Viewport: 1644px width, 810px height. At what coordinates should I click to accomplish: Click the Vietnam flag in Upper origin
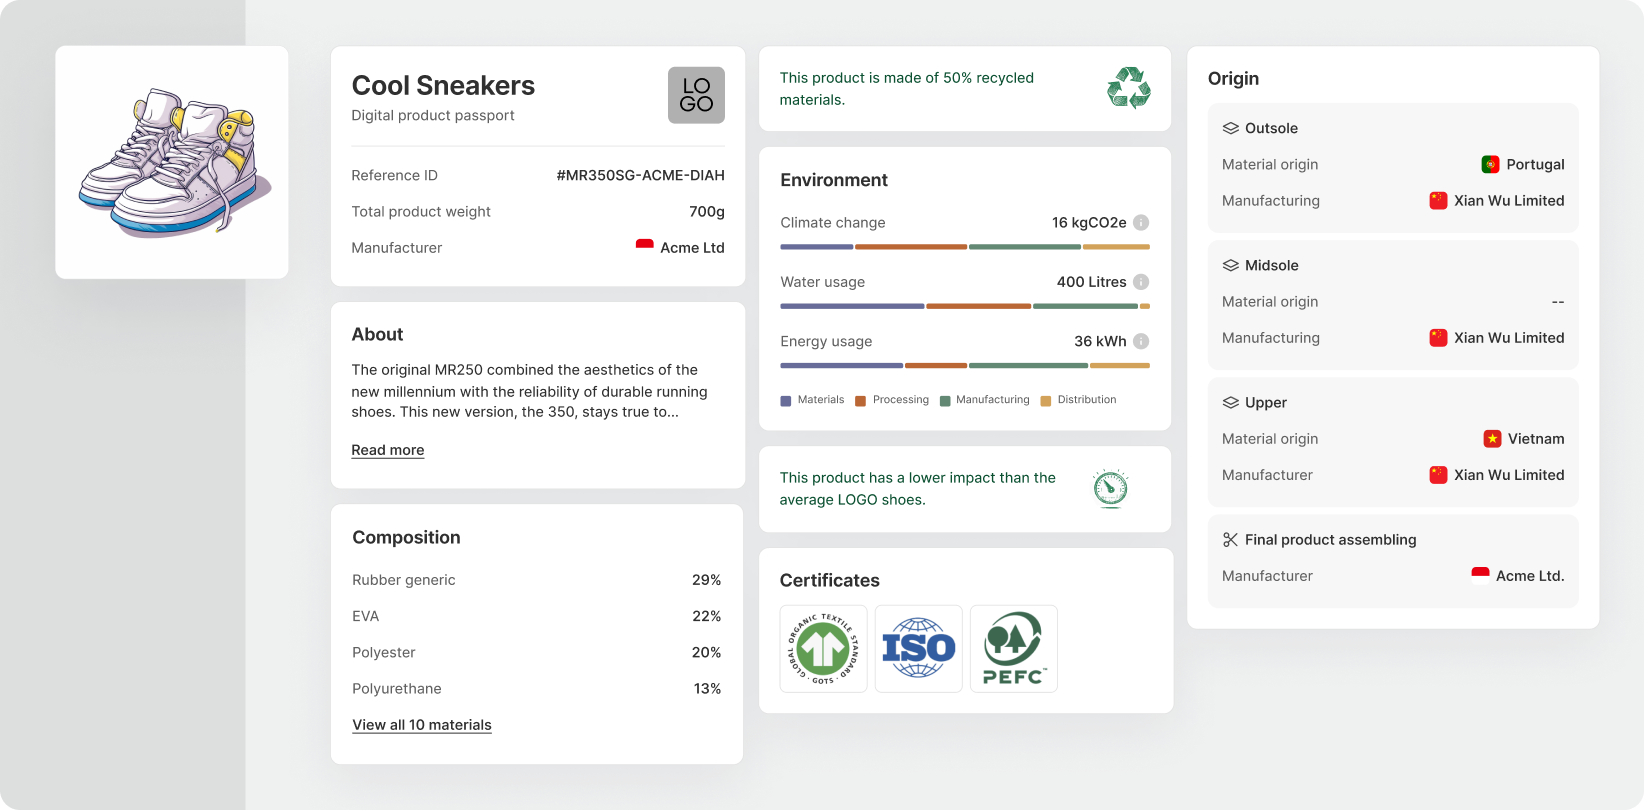coord(1492,439)
